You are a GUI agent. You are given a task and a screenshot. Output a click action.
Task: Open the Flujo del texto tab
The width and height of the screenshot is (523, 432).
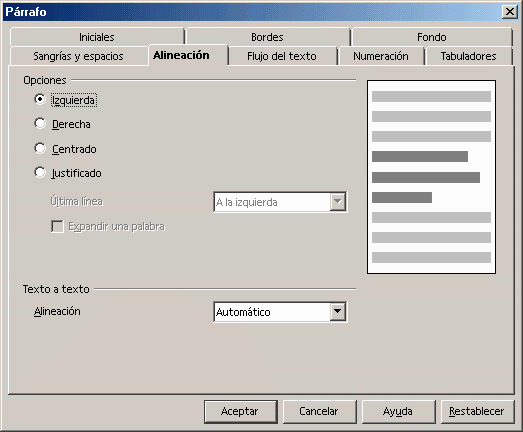pos(282,56)
